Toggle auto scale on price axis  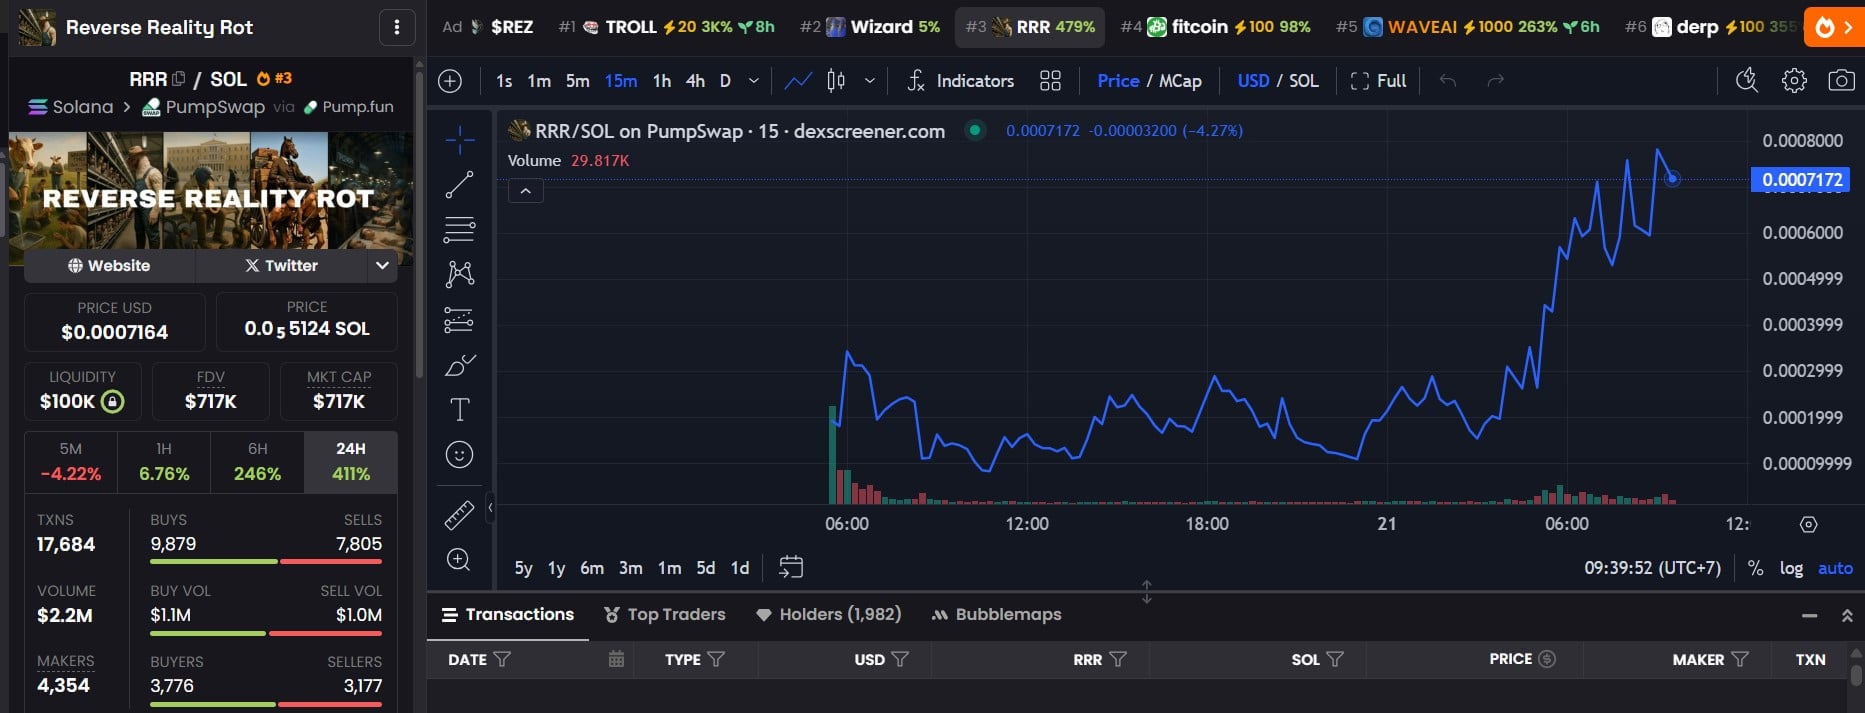pos(1835,568)
